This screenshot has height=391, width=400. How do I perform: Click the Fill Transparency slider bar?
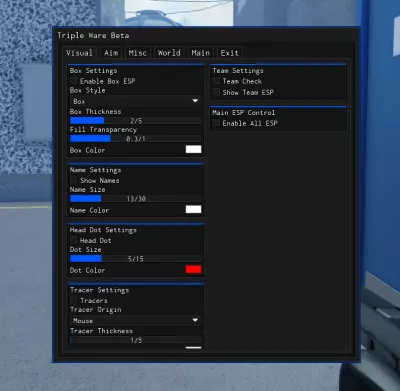135,138
